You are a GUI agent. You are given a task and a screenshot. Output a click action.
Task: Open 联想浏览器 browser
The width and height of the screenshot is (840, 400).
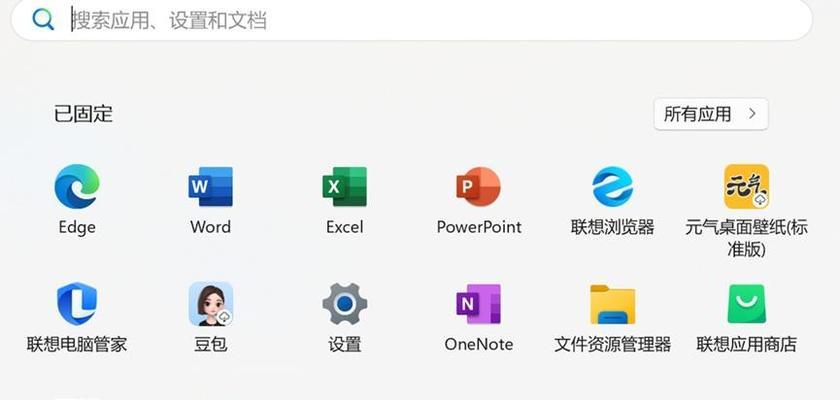pos(612,186)
